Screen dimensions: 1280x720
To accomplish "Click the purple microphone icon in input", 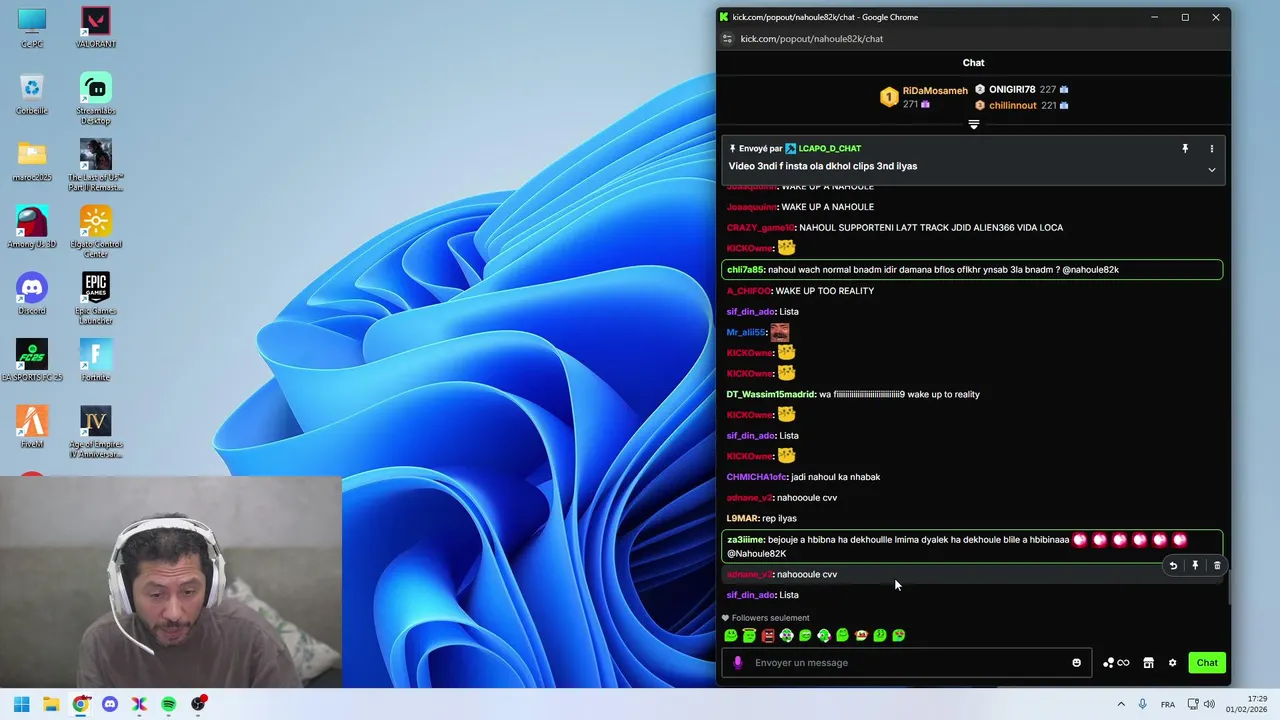I will coord(738,663).
